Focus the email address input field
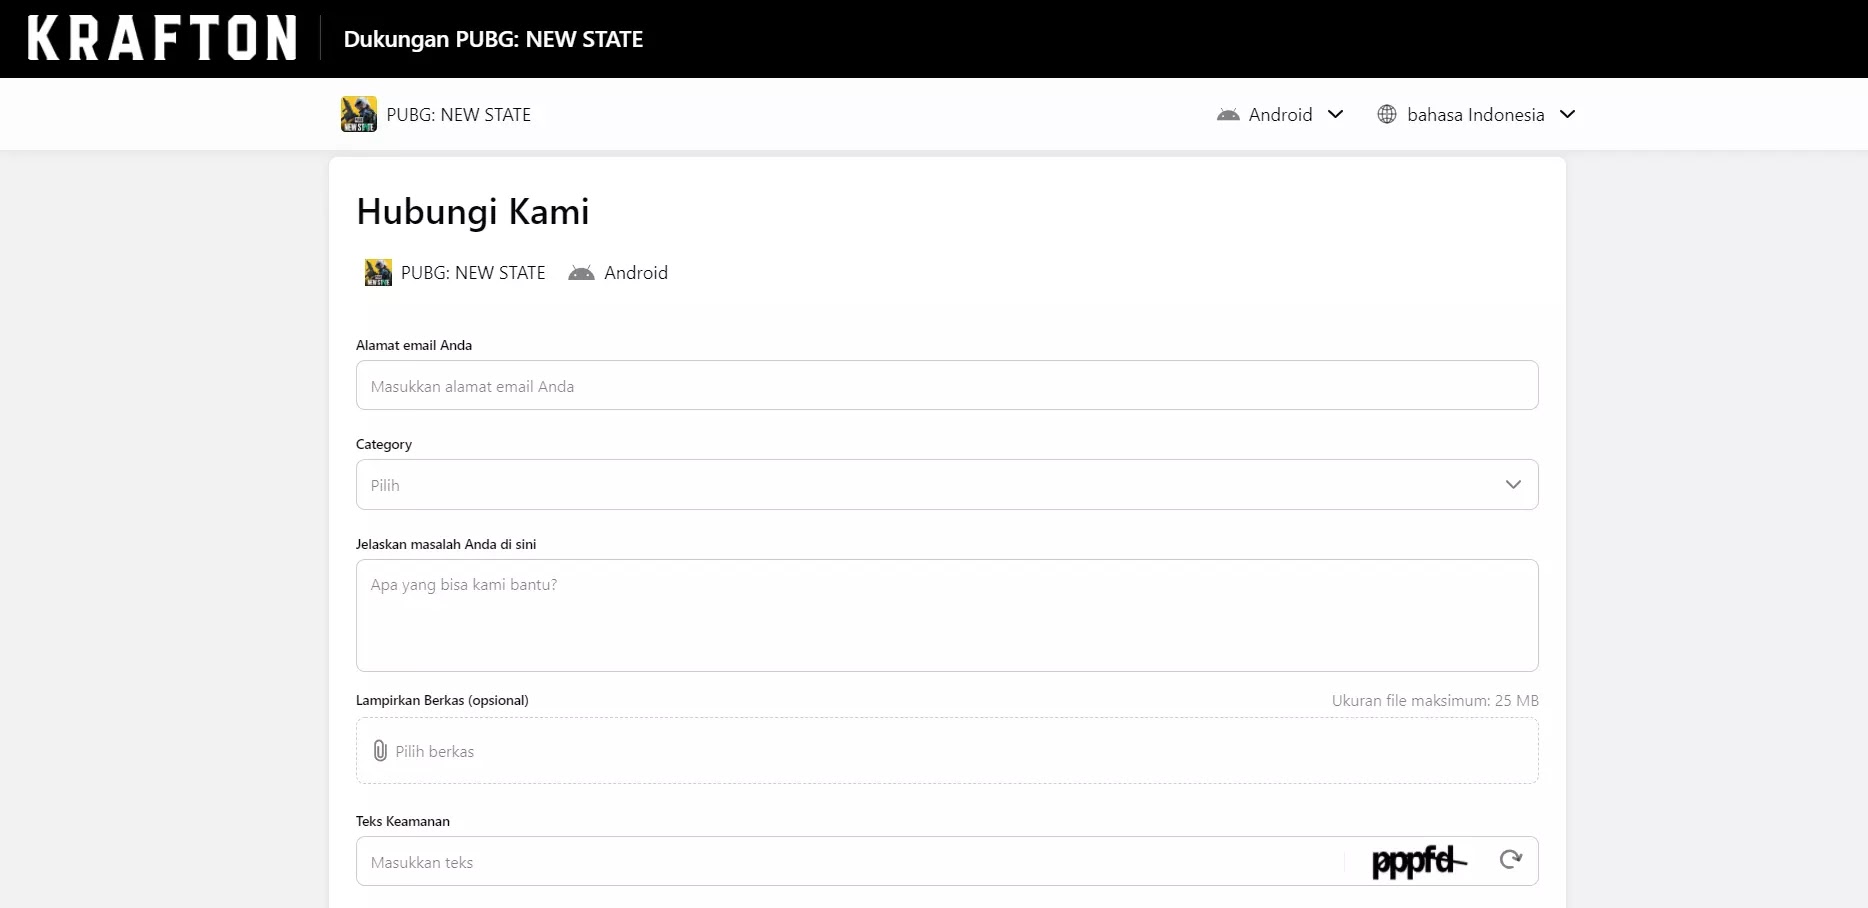The image size is (1868, 908). click(946, 386)
